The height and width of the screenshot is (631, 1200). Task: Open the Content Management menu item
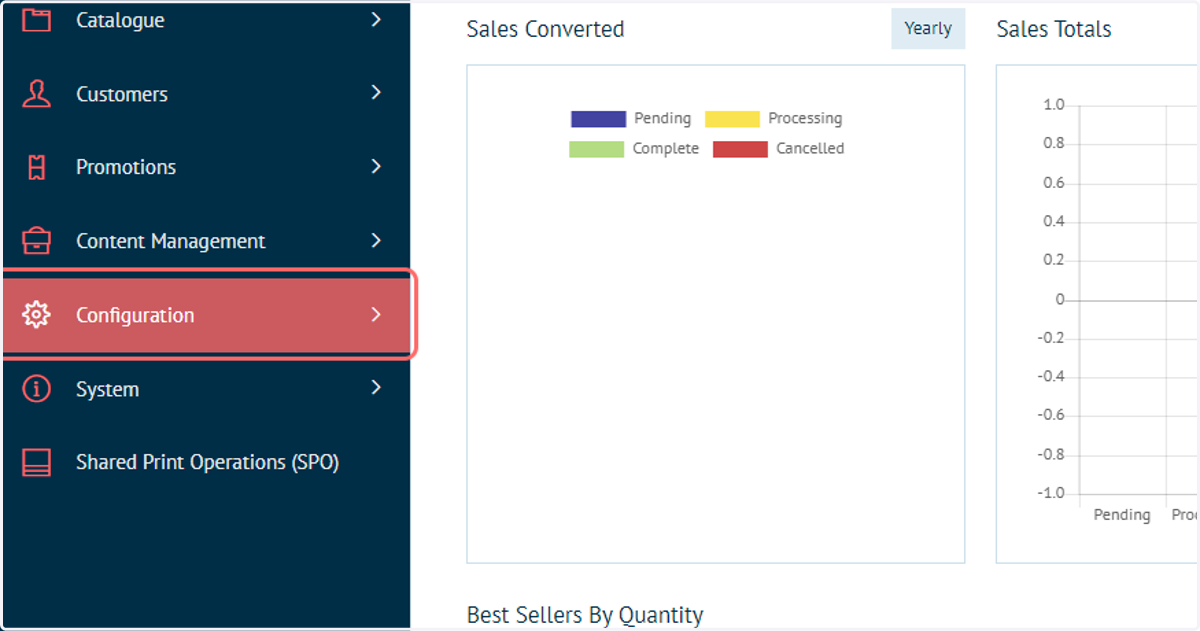pyautogui.click(x=205, y=241)
